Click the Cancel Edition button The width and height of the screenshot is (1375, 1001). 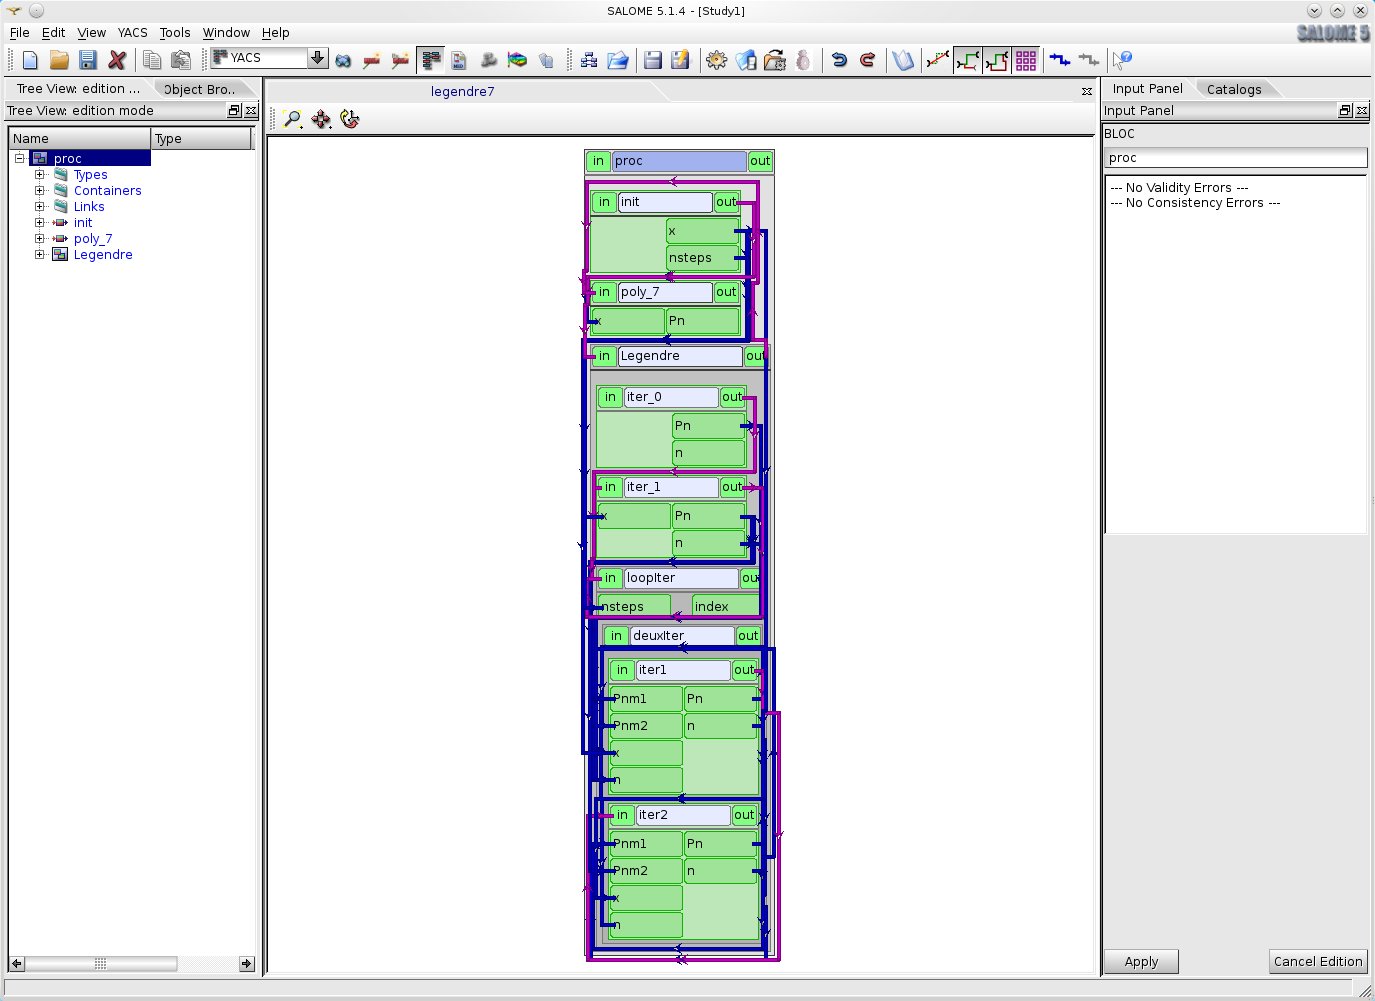point(1318,961)
